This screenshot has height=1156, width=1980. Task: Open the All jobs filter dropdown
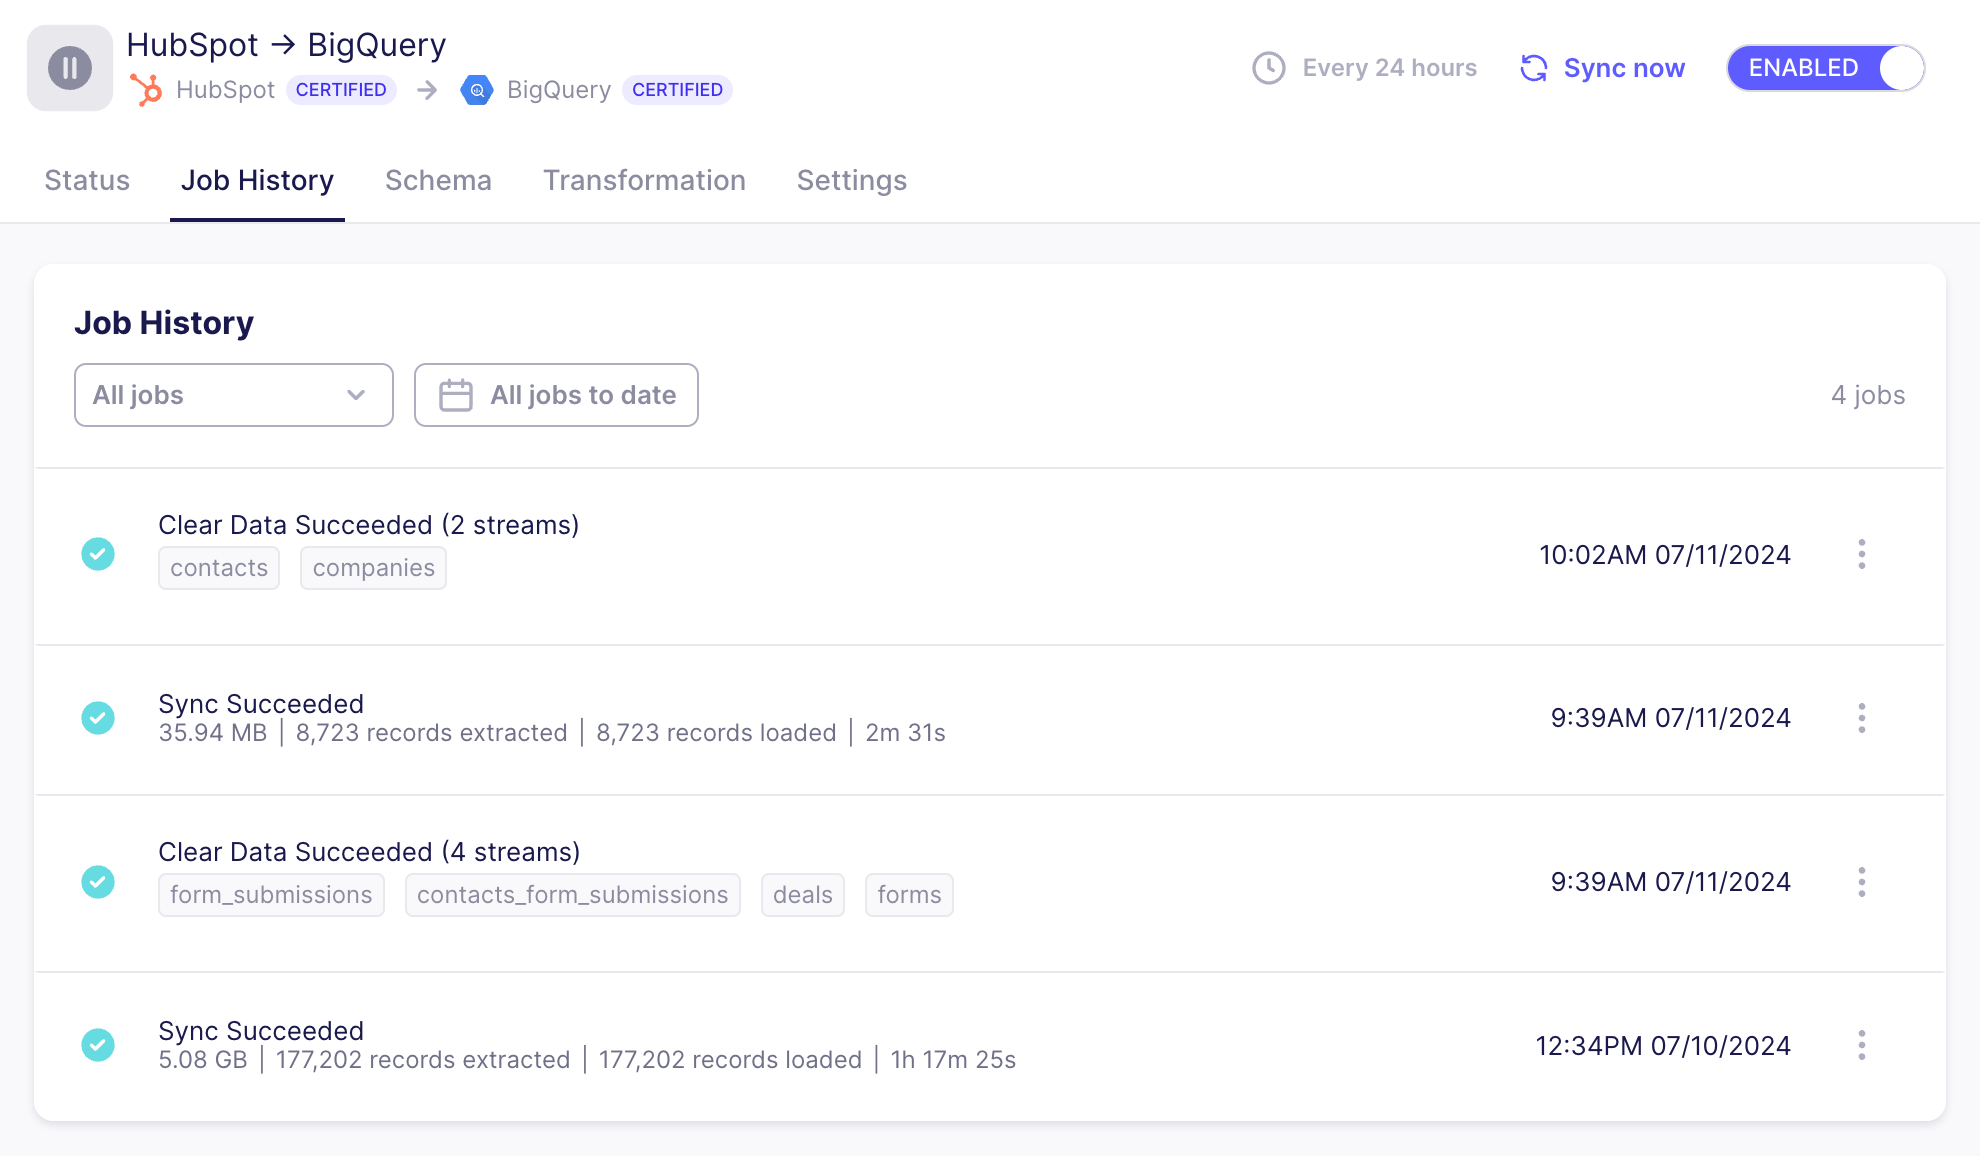[x=233, y=395]
